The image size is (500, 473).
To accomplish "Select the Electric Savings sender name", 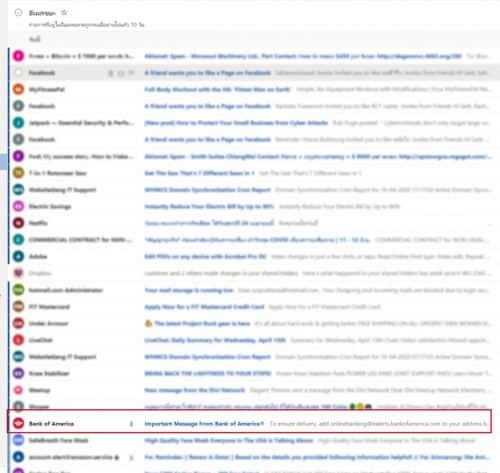I will tap(50, 206).
